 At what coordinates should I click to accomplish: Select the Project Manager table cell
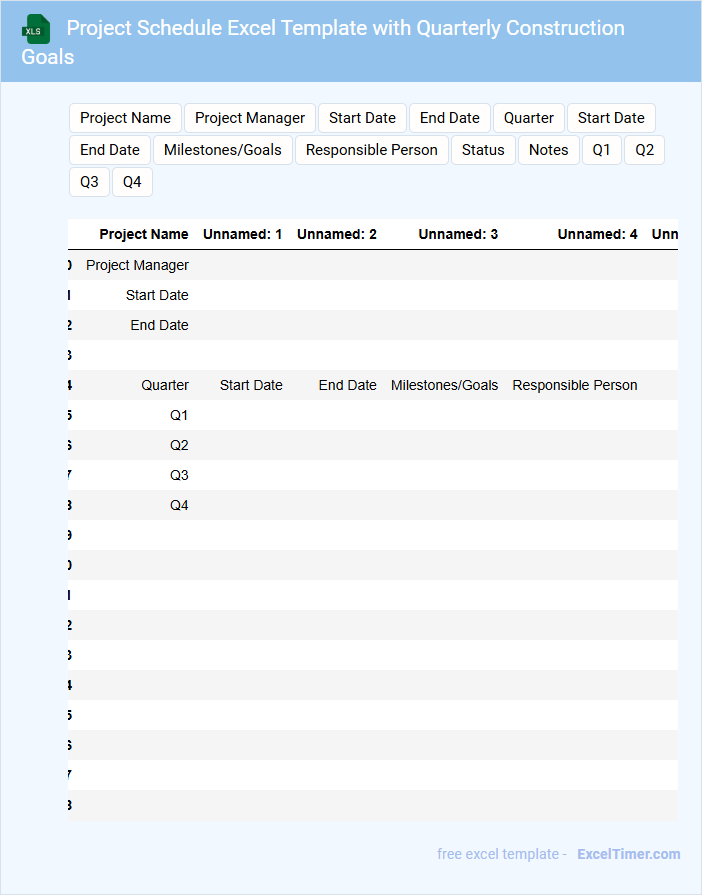click(137, 265)
